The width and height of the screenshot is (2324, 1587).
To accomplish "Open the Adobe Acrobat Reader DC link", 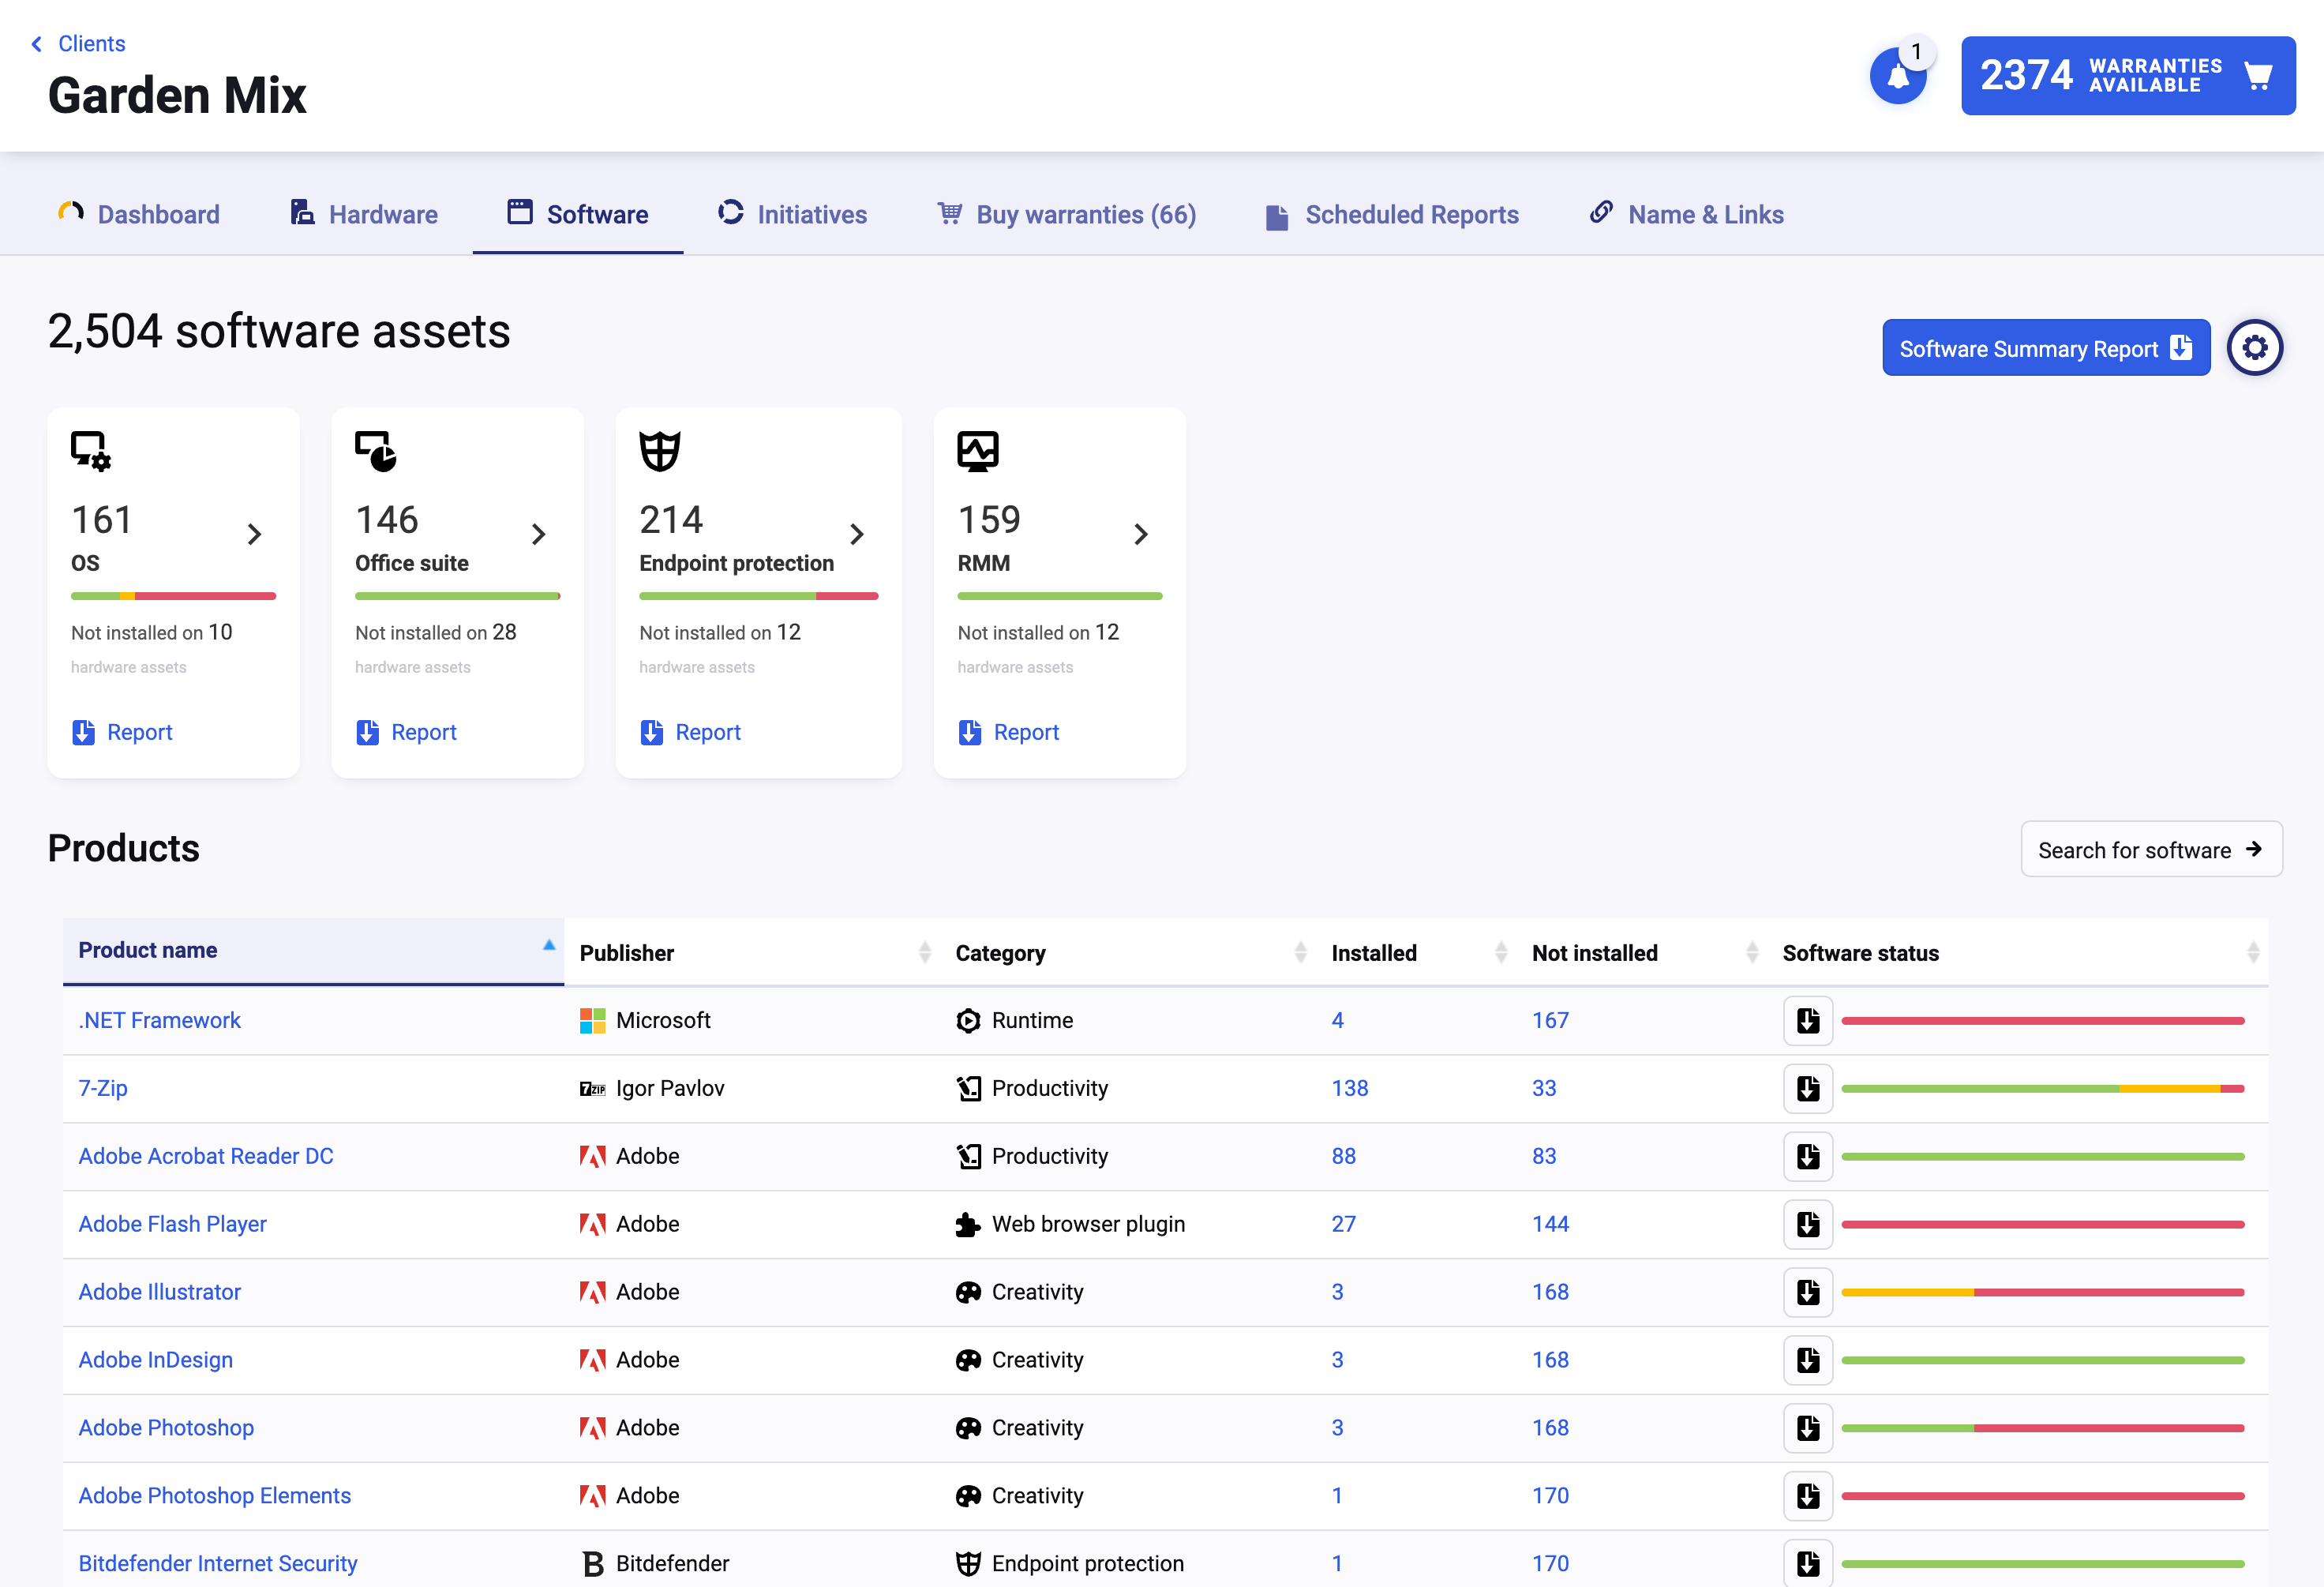I will (206, 1156).
